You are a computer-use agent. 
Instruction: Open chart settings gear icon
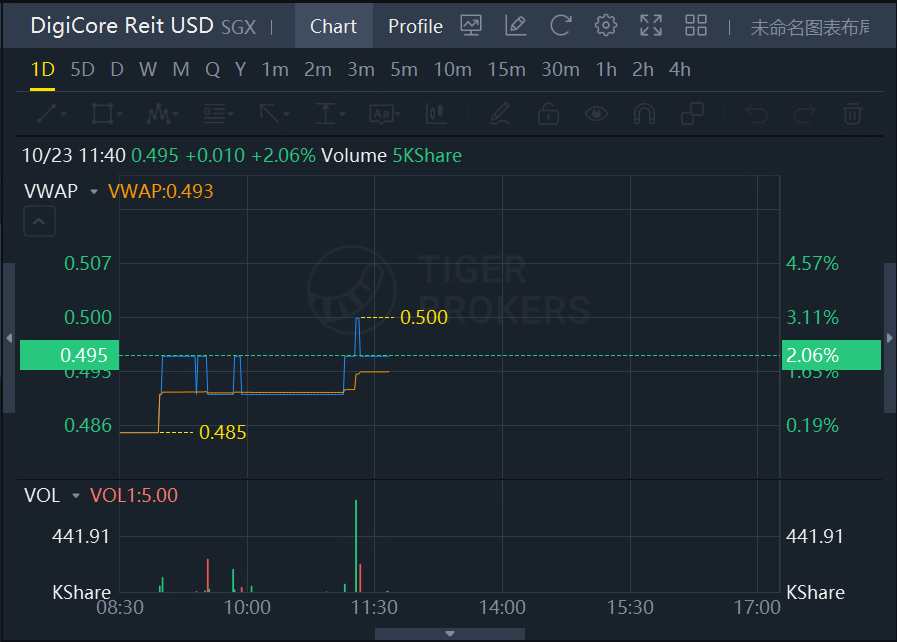tap(606, 26)
